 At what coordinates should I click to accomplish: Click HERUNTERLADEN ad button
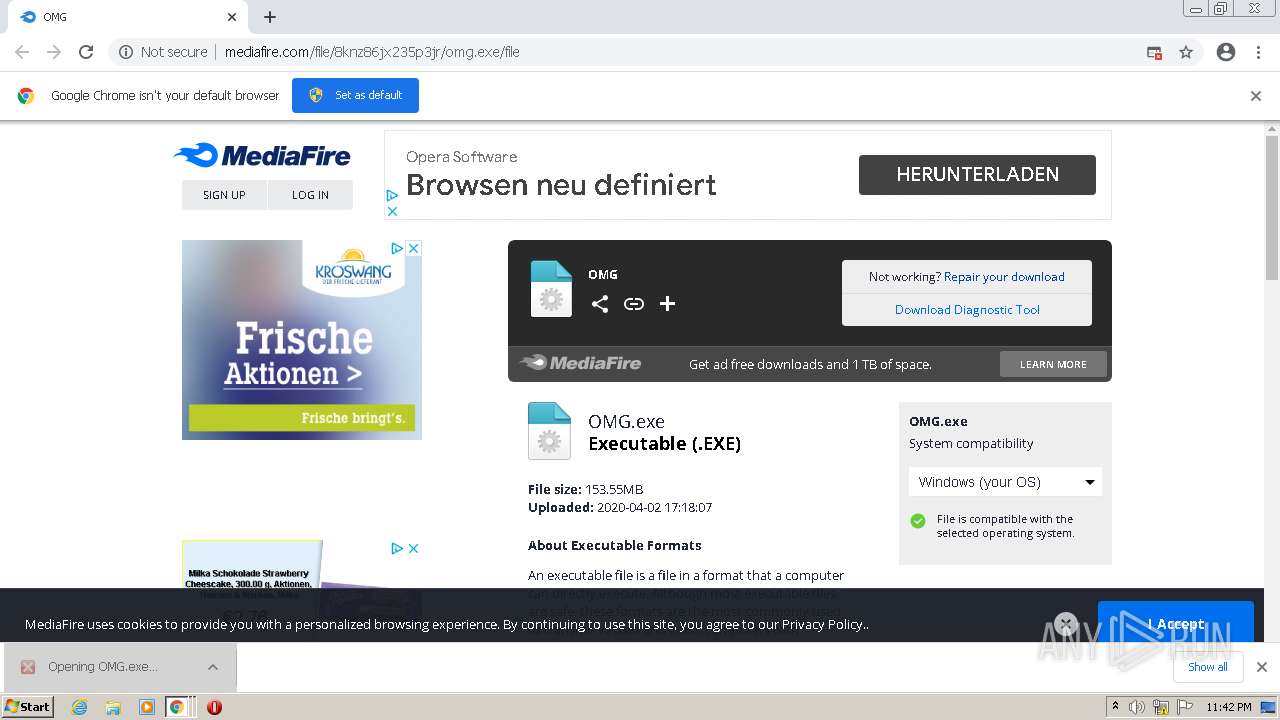977,175
